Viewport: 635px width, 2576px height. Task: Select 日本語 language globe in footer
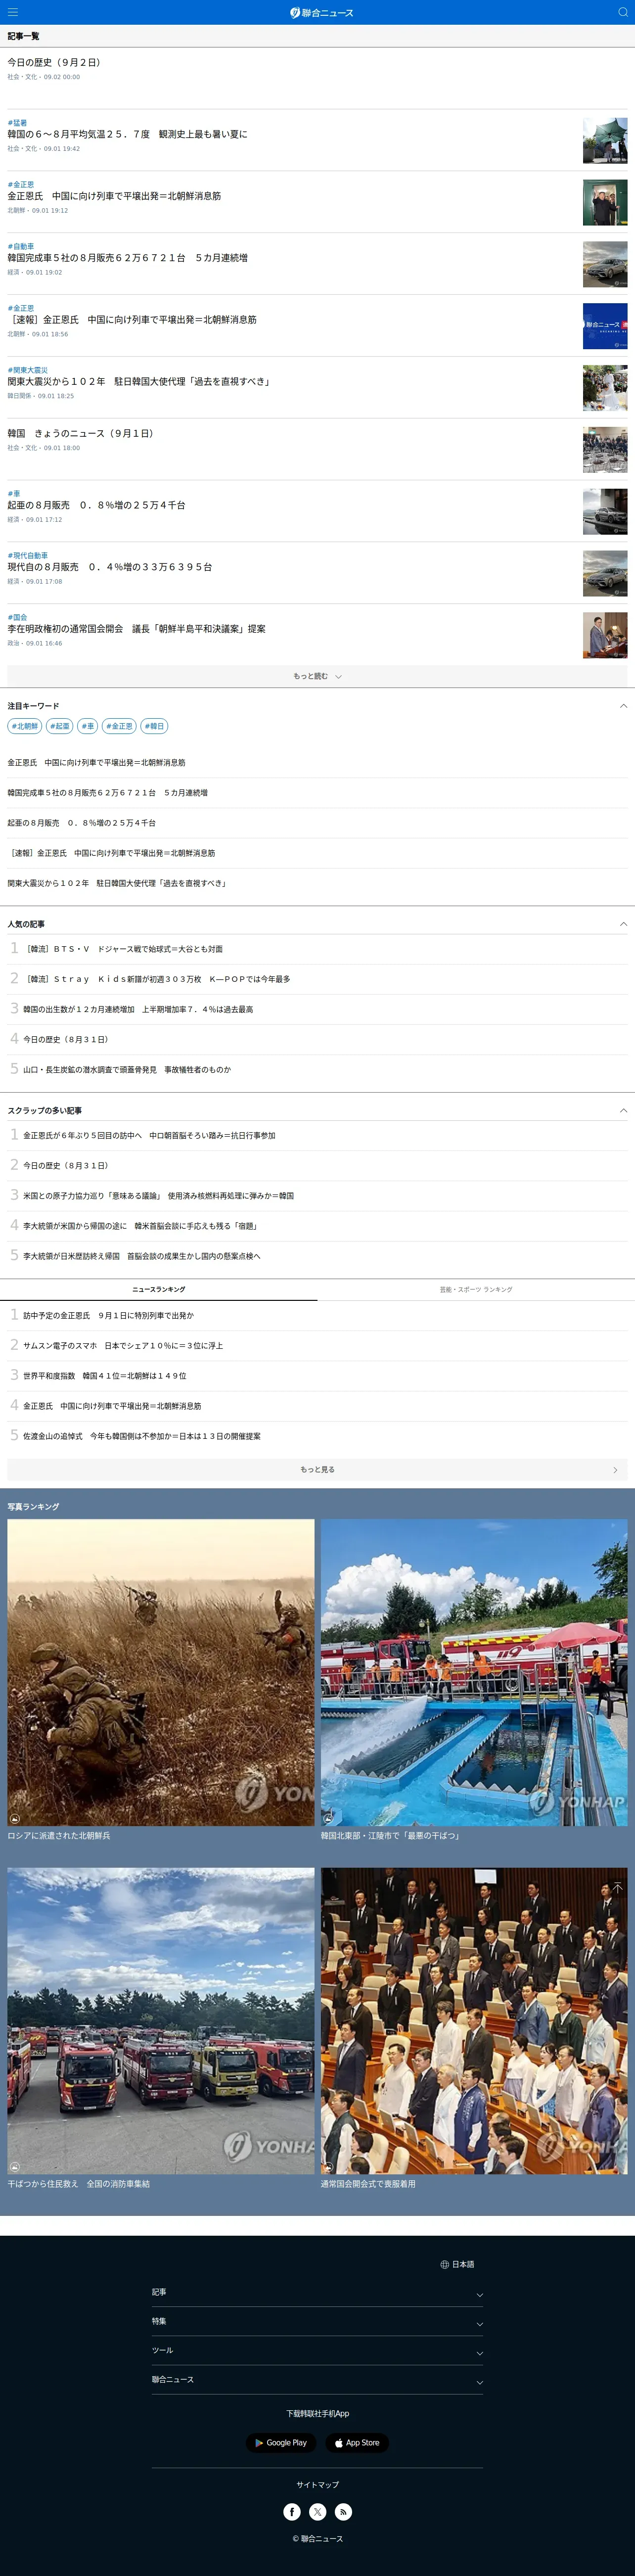tap(457, 2264)
